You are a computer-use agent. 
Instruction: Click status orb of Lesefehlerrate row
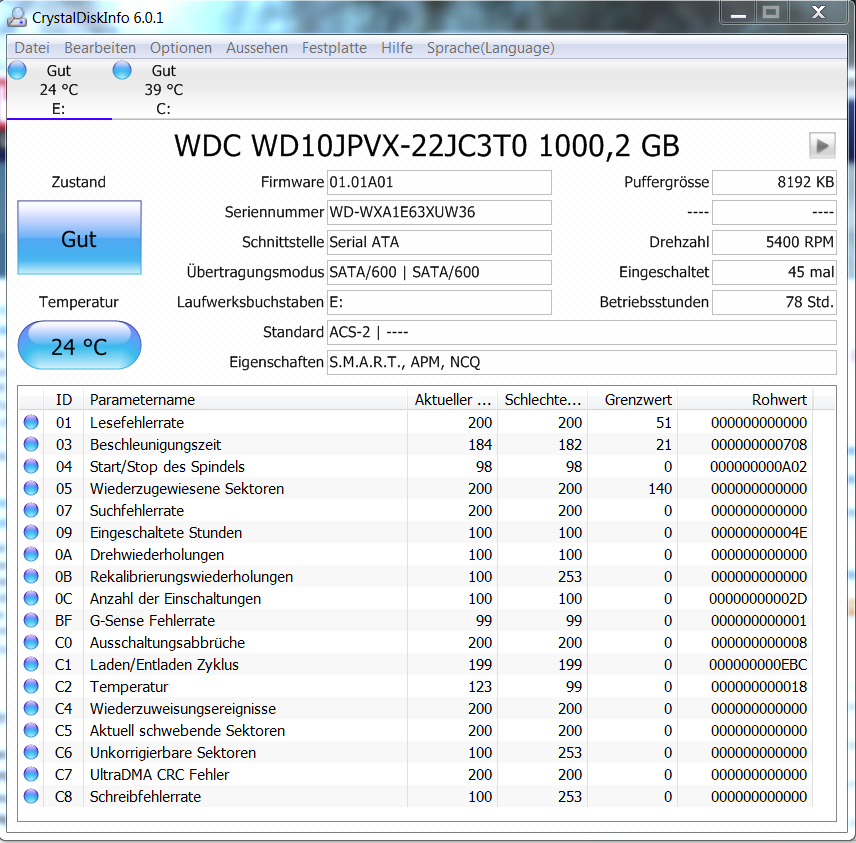tap(31, 422)
